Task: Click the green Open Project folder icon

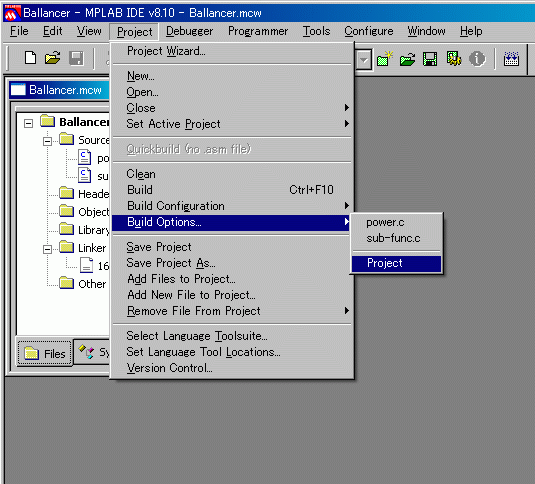Action: coord(407,59)
